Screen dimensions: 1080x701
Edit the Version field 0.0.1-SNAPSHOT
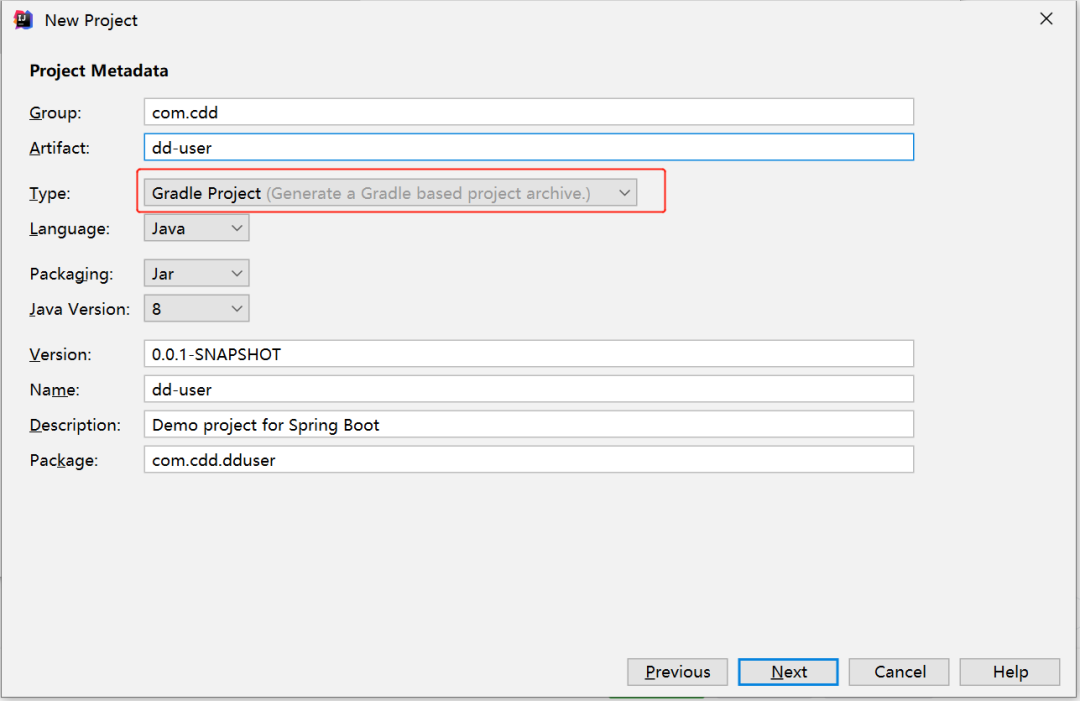coord(528,354)
